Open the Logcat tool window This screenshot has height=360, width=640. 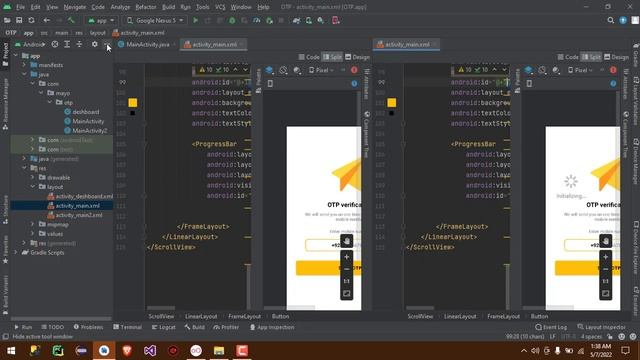point(163,327)
